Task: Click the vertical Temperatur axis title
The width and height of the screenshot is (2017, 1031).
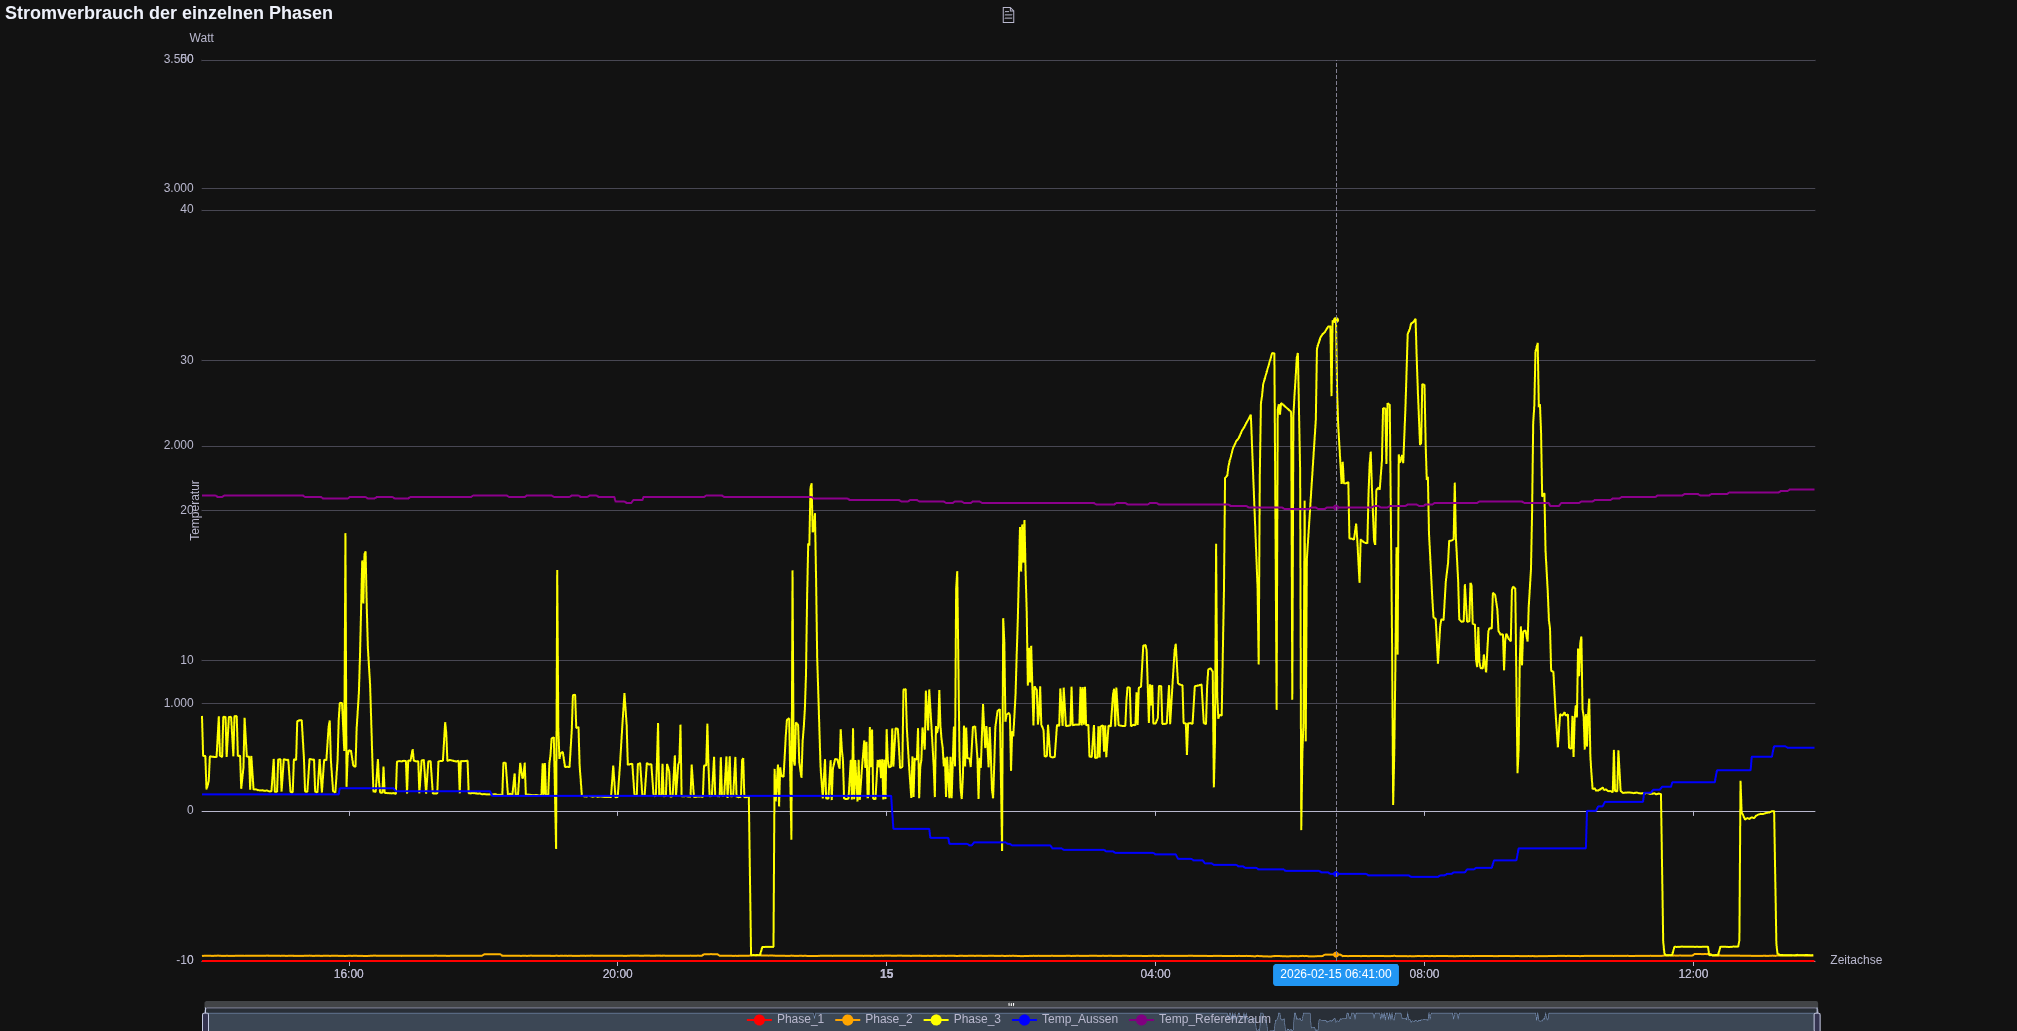Action: point(195,510)
